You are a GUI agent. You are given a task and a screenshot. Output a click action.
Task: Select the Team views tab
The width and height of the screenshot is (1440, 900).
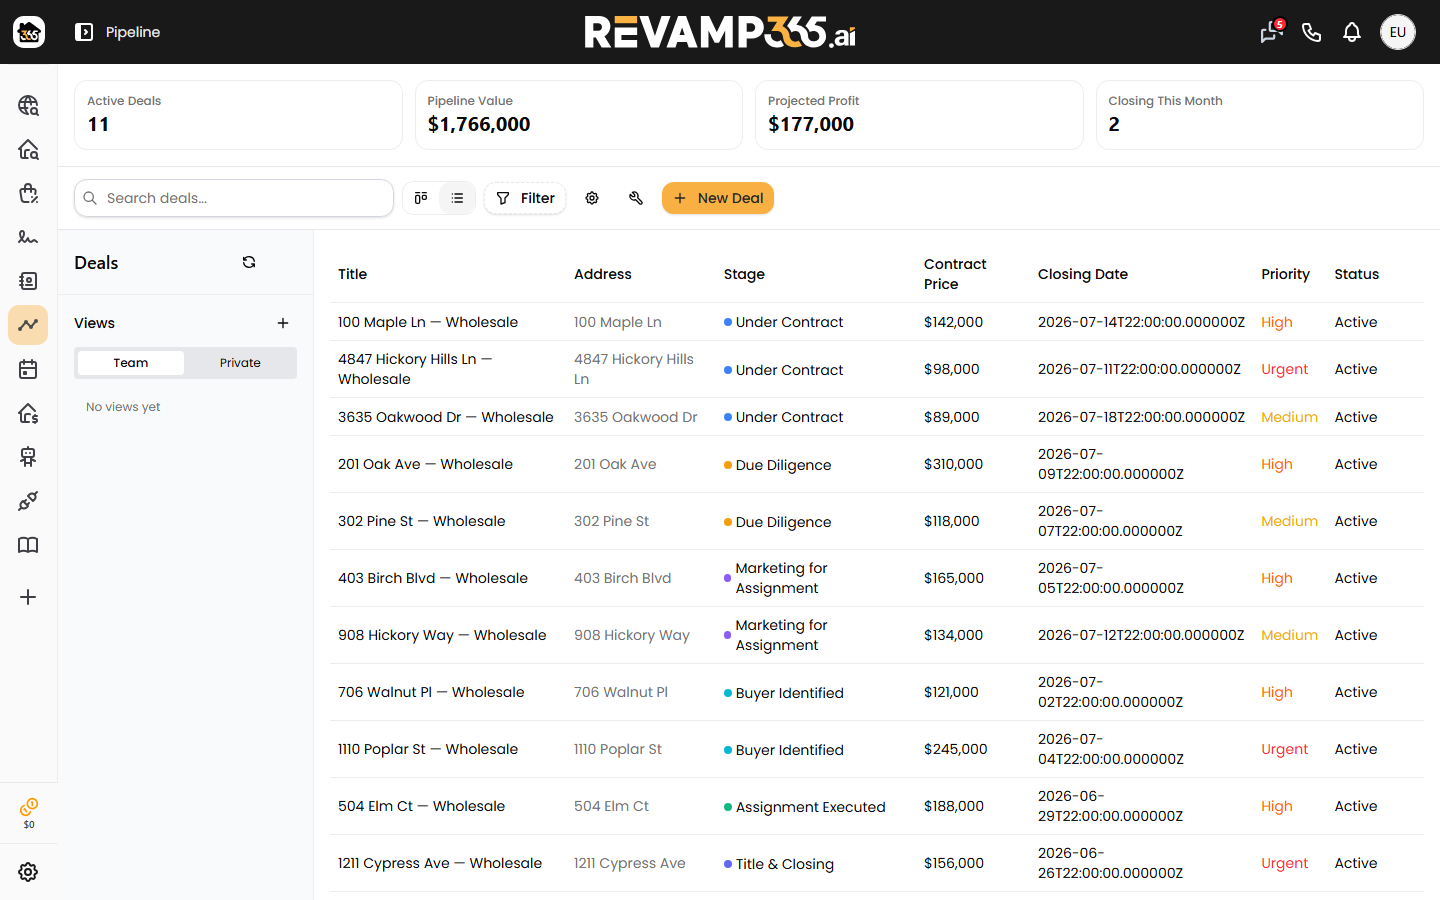pos(131,363)
